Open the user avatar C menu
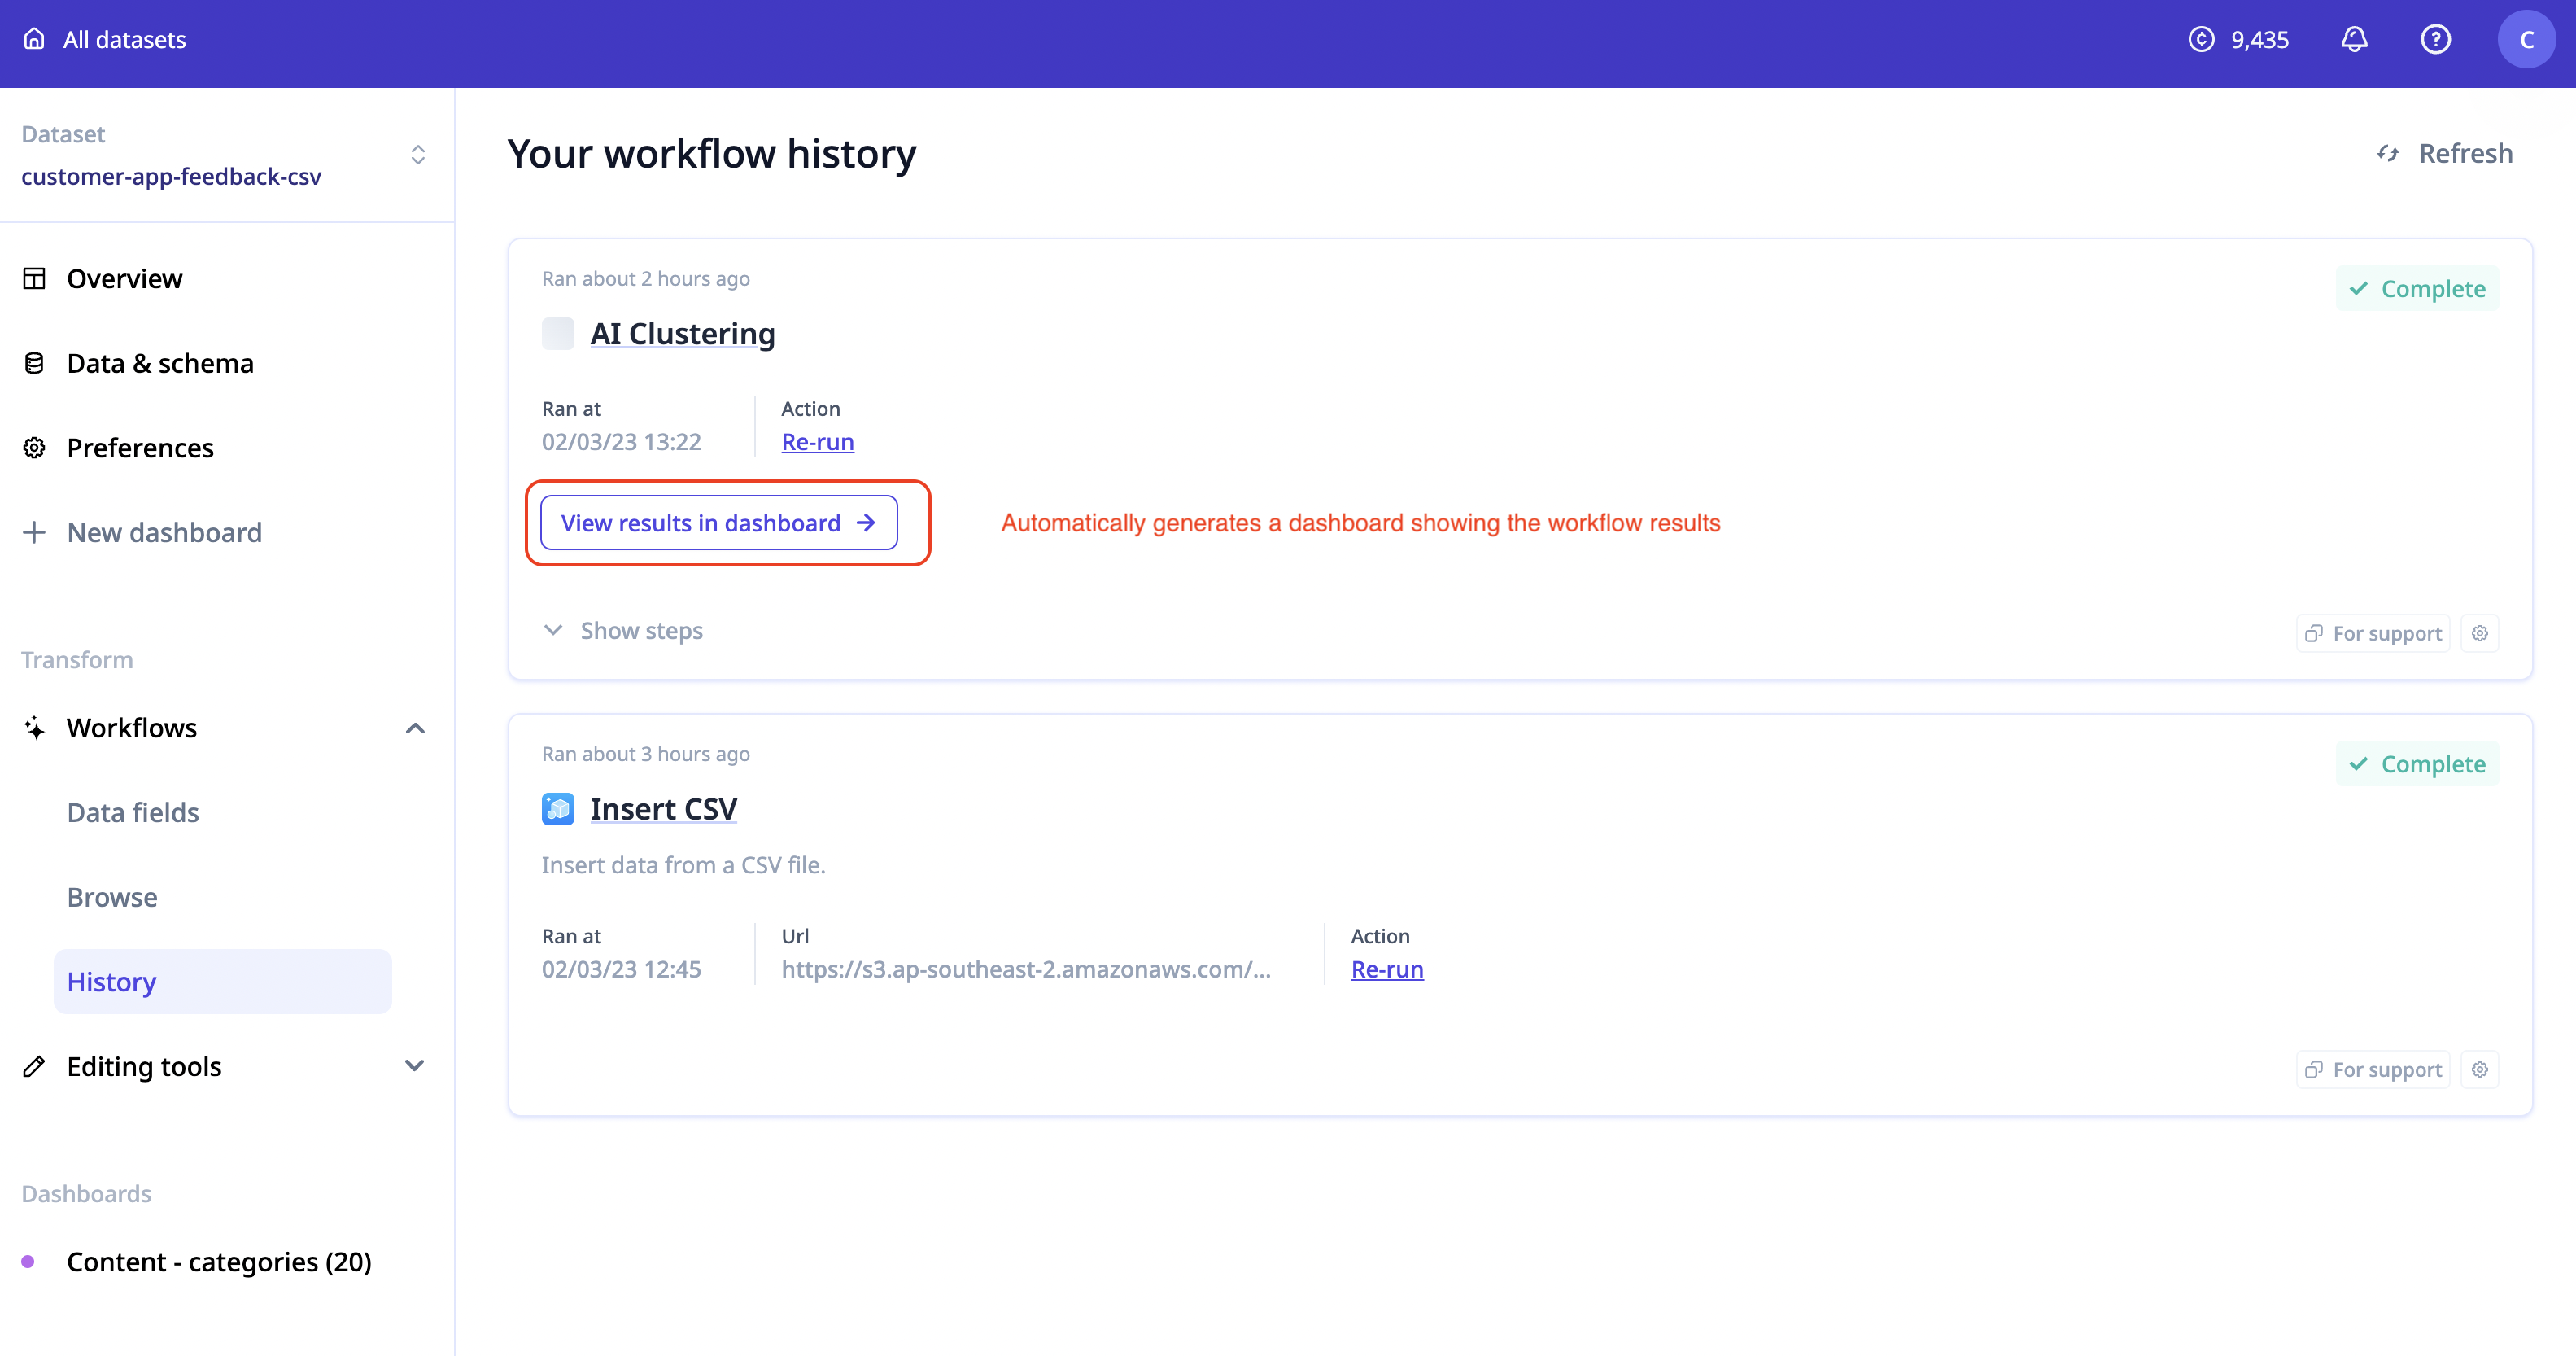The width and height of the screenshot is (2576, 1356). (2526, 40)
